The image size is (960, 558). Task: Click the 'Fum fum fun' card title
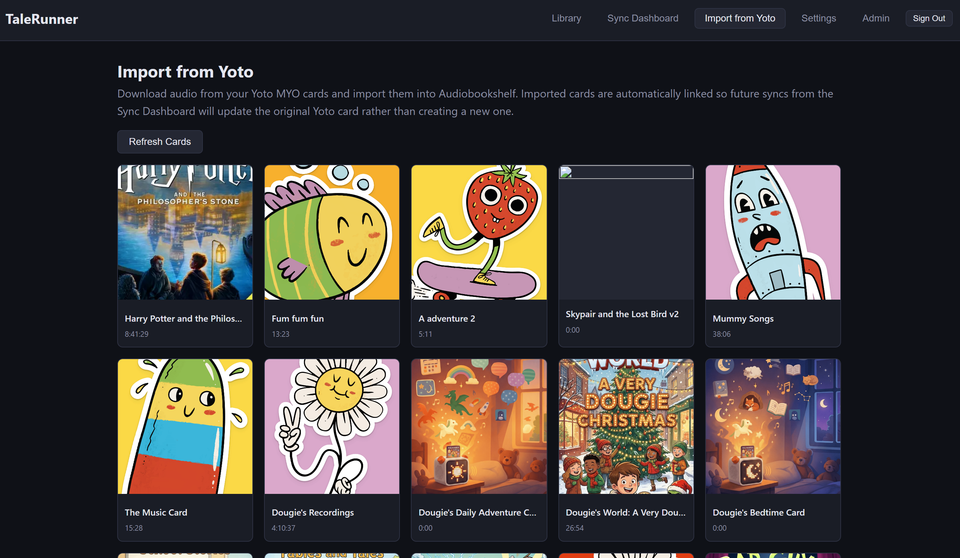298,319
